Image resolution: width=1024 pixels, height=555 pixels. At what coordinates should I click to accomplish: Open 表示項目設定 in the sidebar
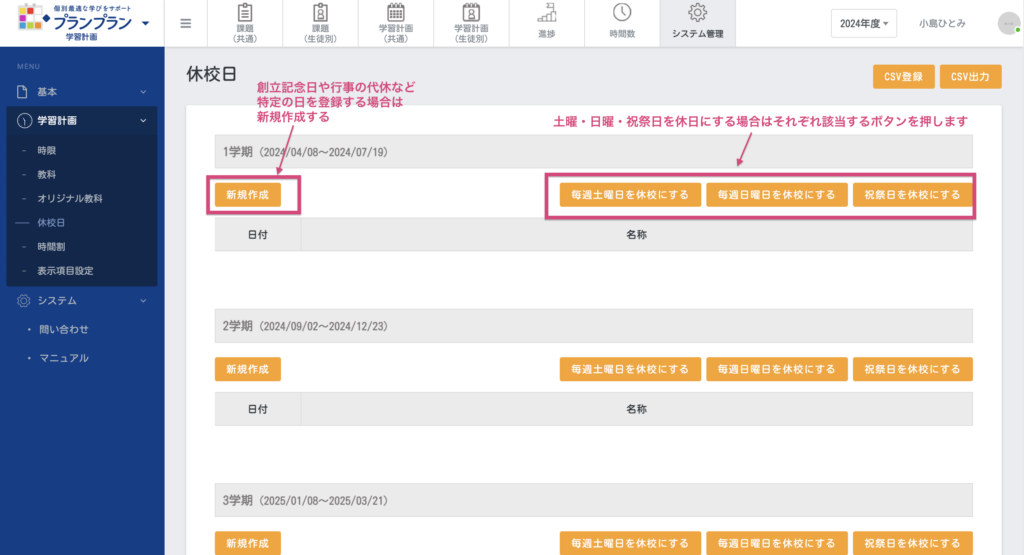click(x=65, y=270)
